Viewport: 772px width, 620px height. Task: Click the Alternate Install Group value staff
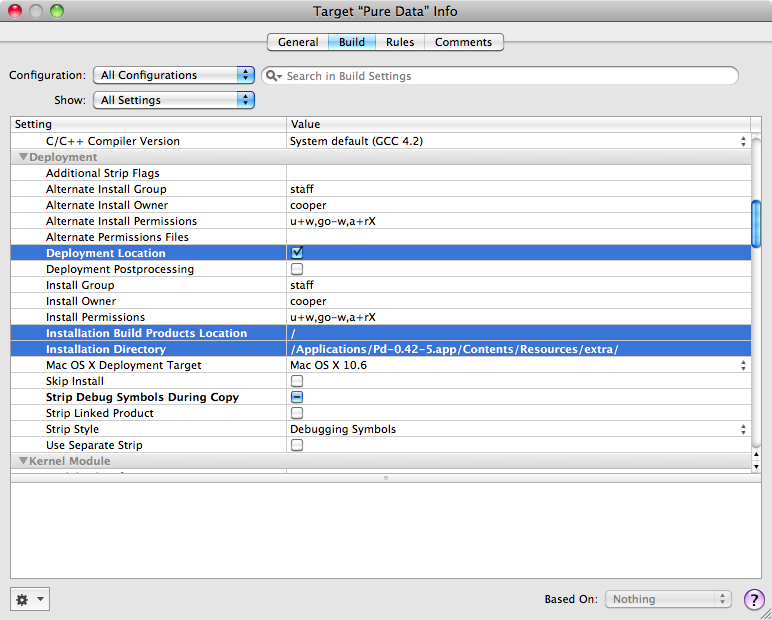[302, 189]
